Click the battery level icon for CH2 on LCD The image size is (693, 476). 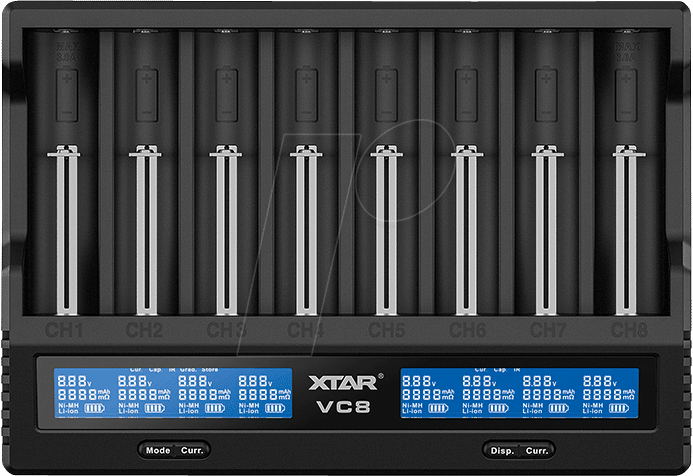[155, 407]
